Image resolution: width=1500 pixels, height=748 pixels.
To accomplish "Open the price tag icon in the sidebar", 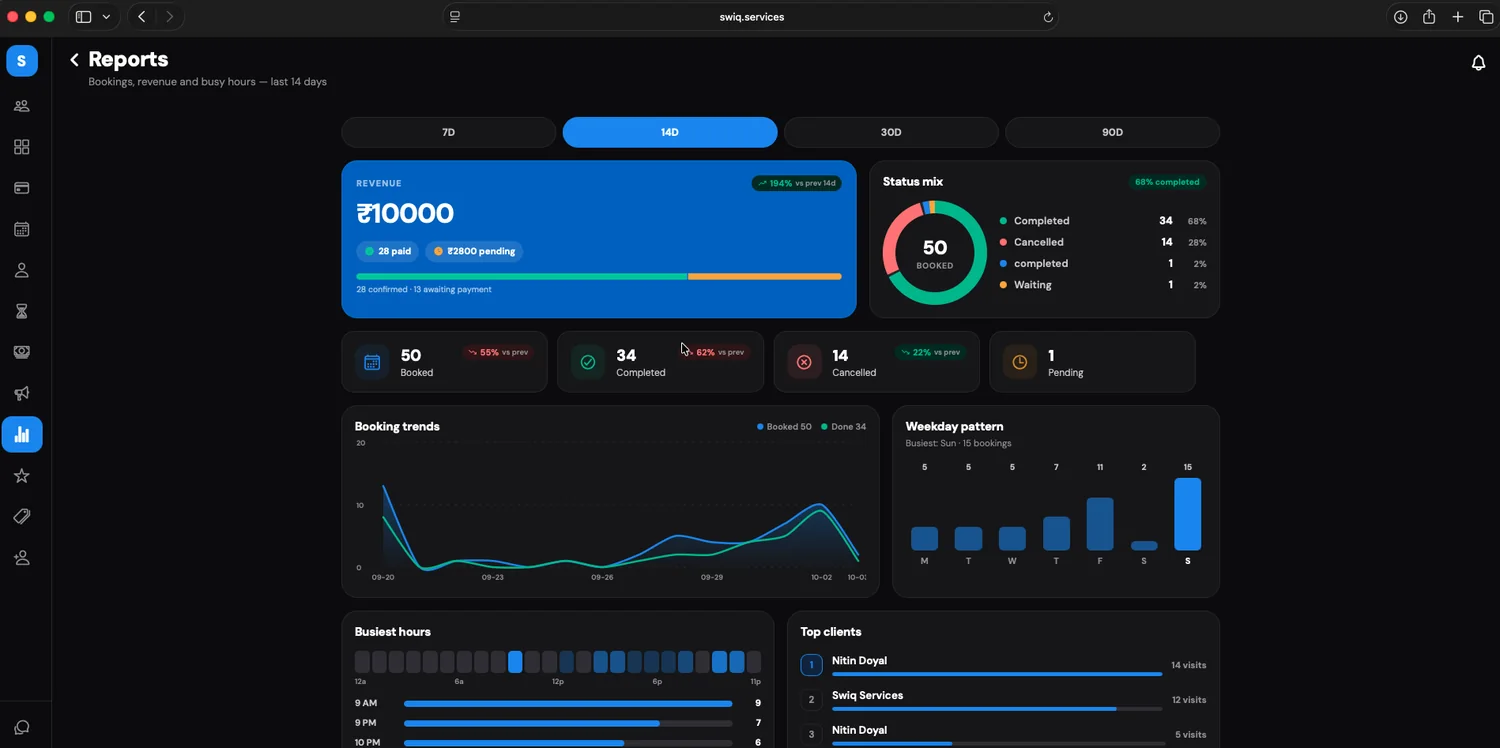I will click(22, 517).
